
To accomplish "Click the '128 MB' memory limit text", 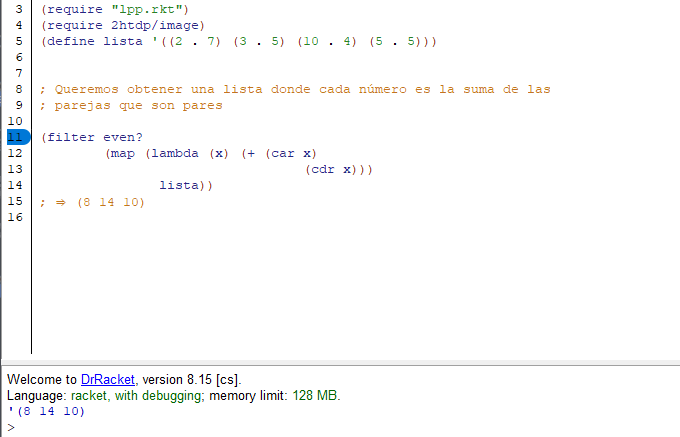I will 314,396.
